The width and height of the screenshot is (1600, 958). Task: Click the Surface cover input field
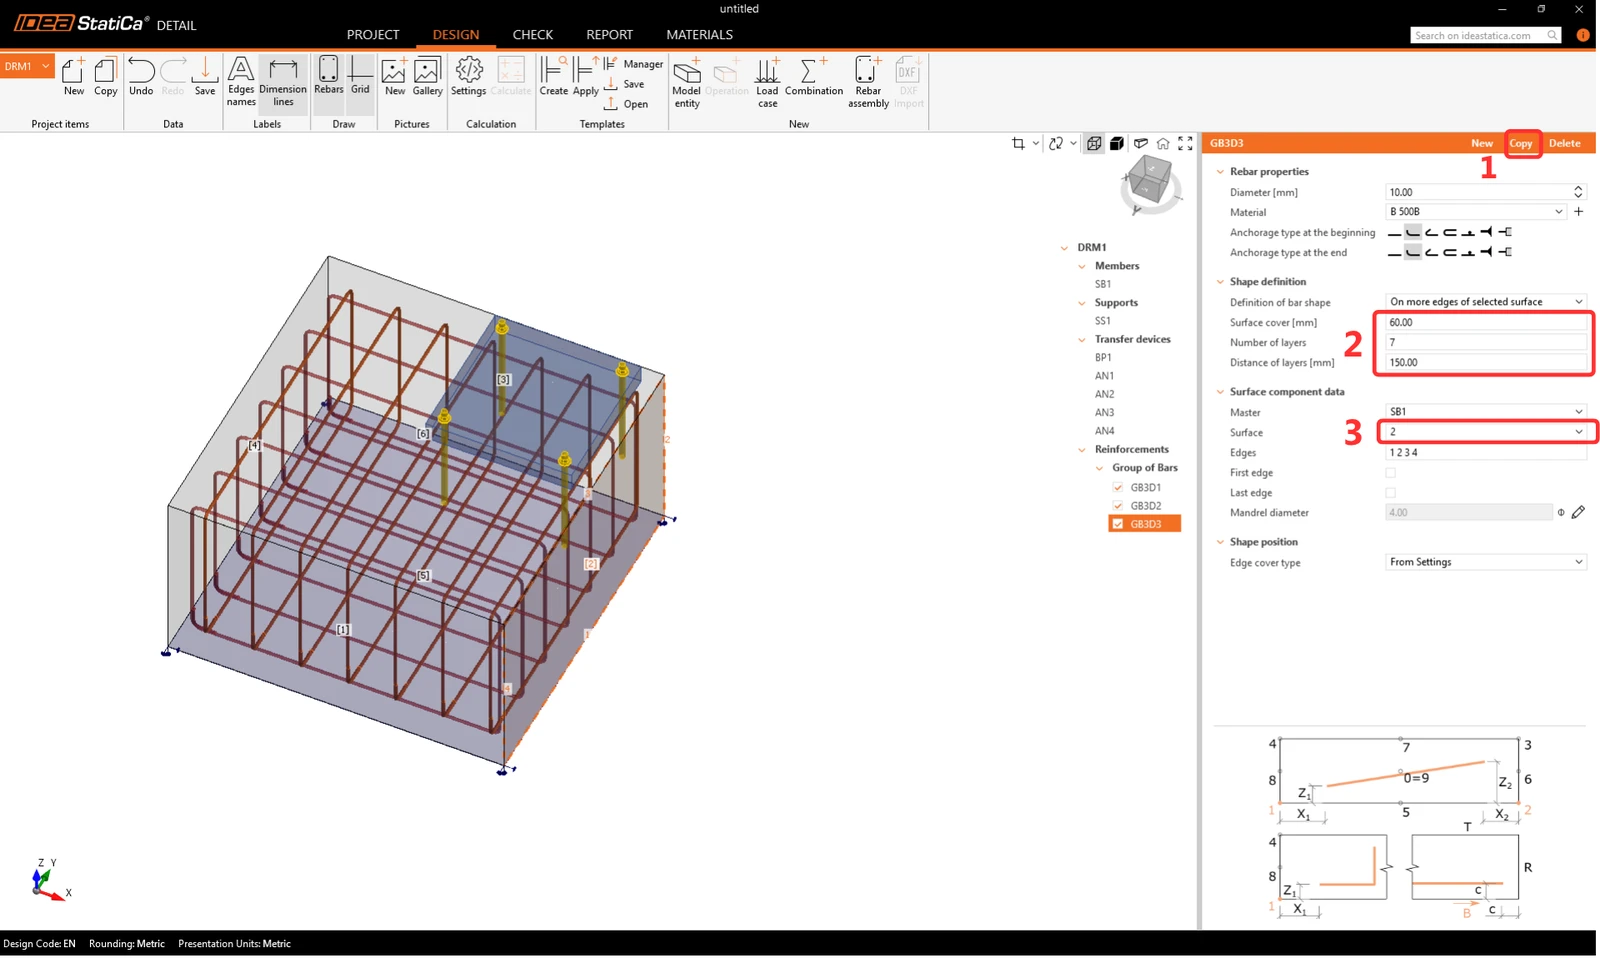click(1486, 322)
